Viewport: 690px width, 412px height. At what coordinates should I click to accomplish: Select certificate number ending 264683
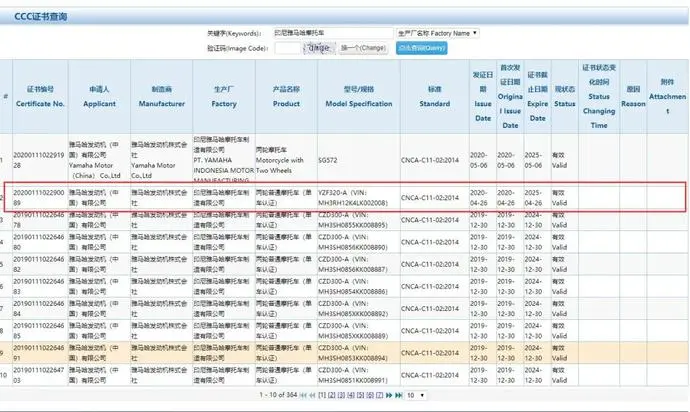[39, 286]
